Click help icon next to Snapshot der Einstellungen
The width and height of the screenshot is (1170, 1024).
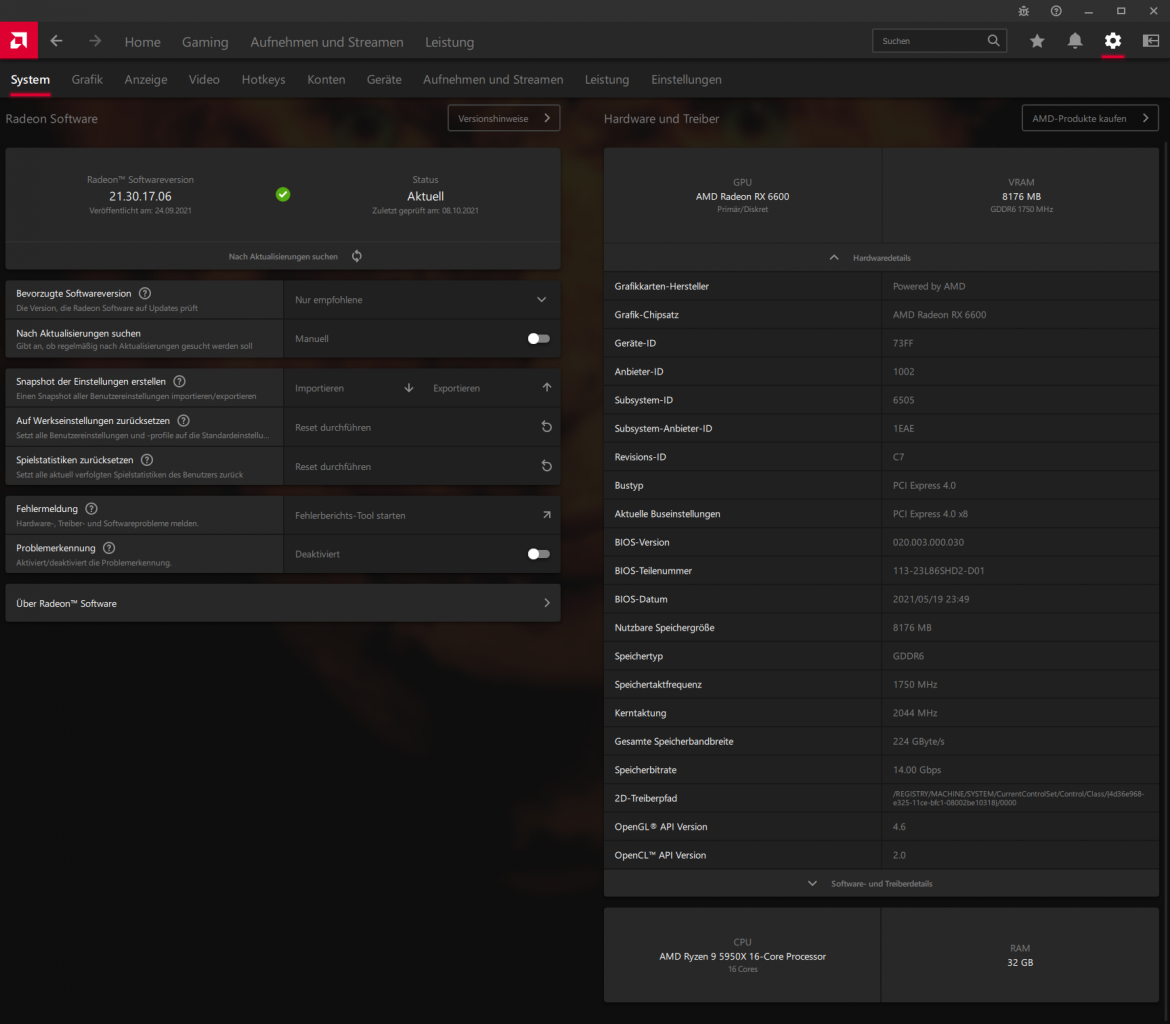point(179,381)
